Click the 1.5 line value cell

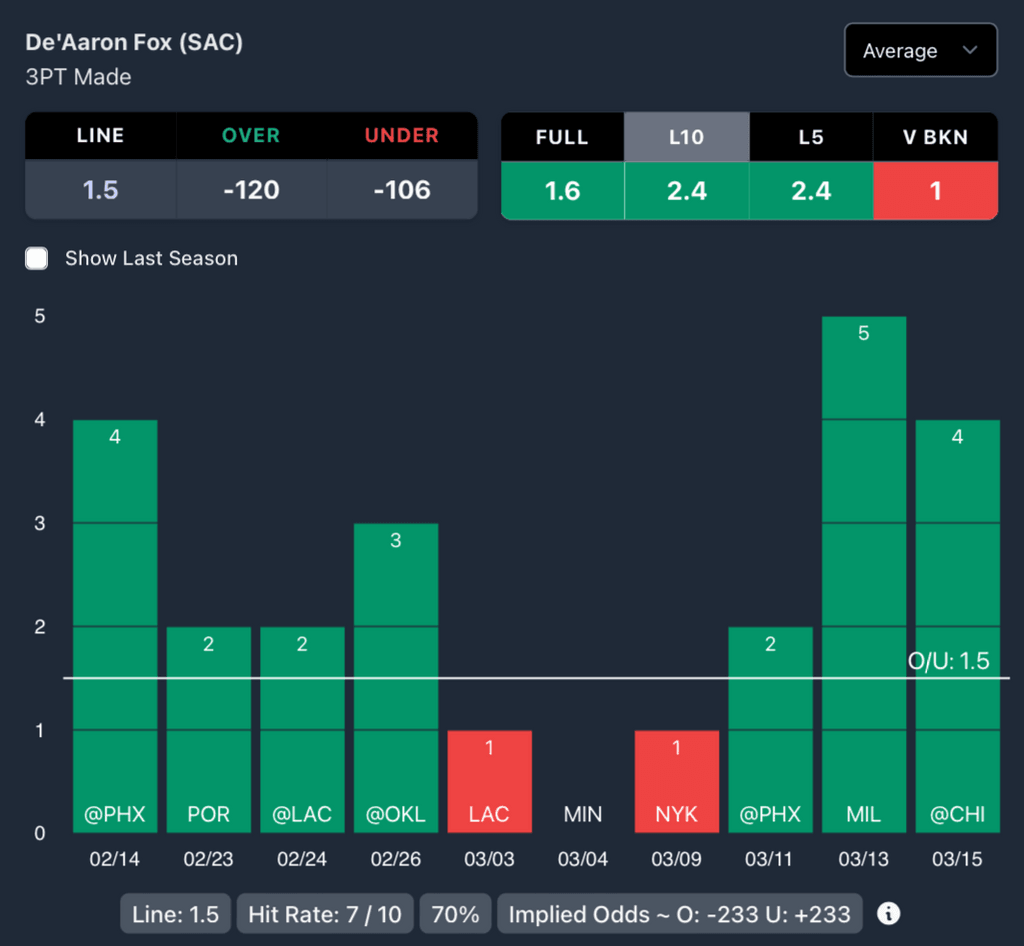pyautogui.click(x=101, y=189)
